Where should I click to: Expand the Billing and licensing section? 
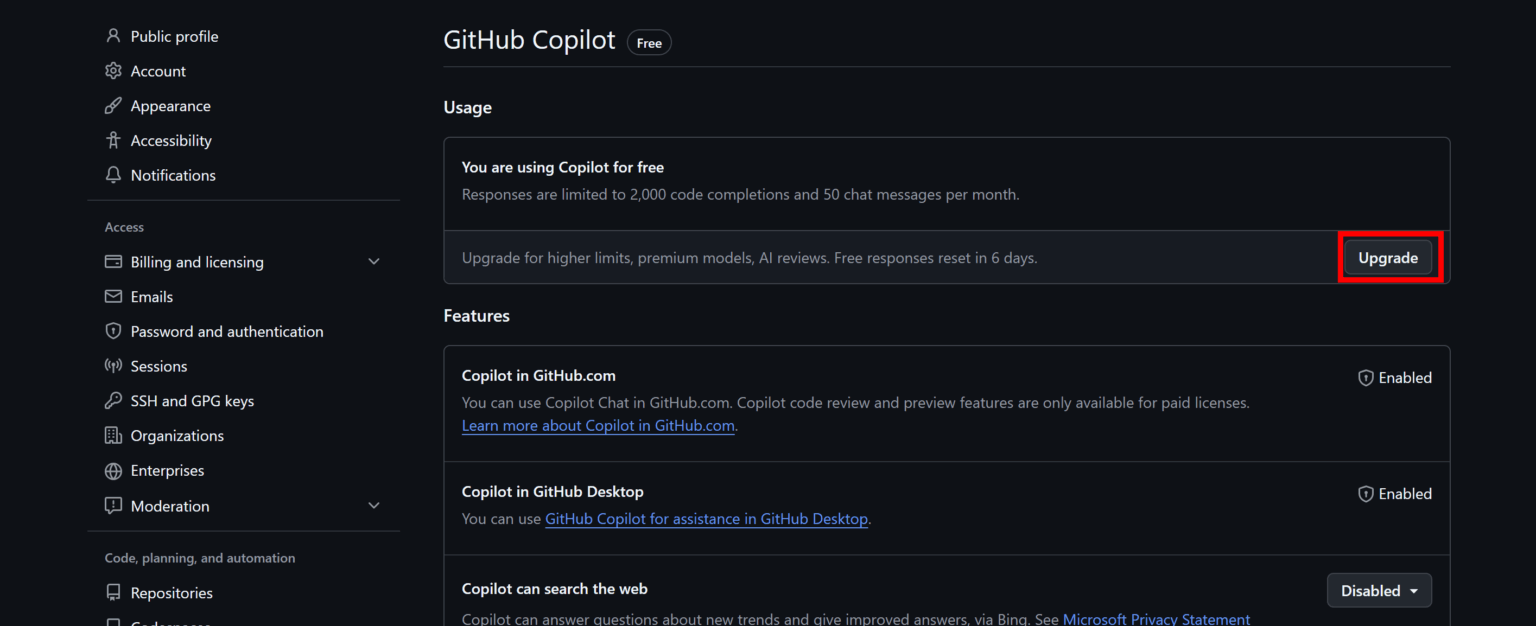374,261
